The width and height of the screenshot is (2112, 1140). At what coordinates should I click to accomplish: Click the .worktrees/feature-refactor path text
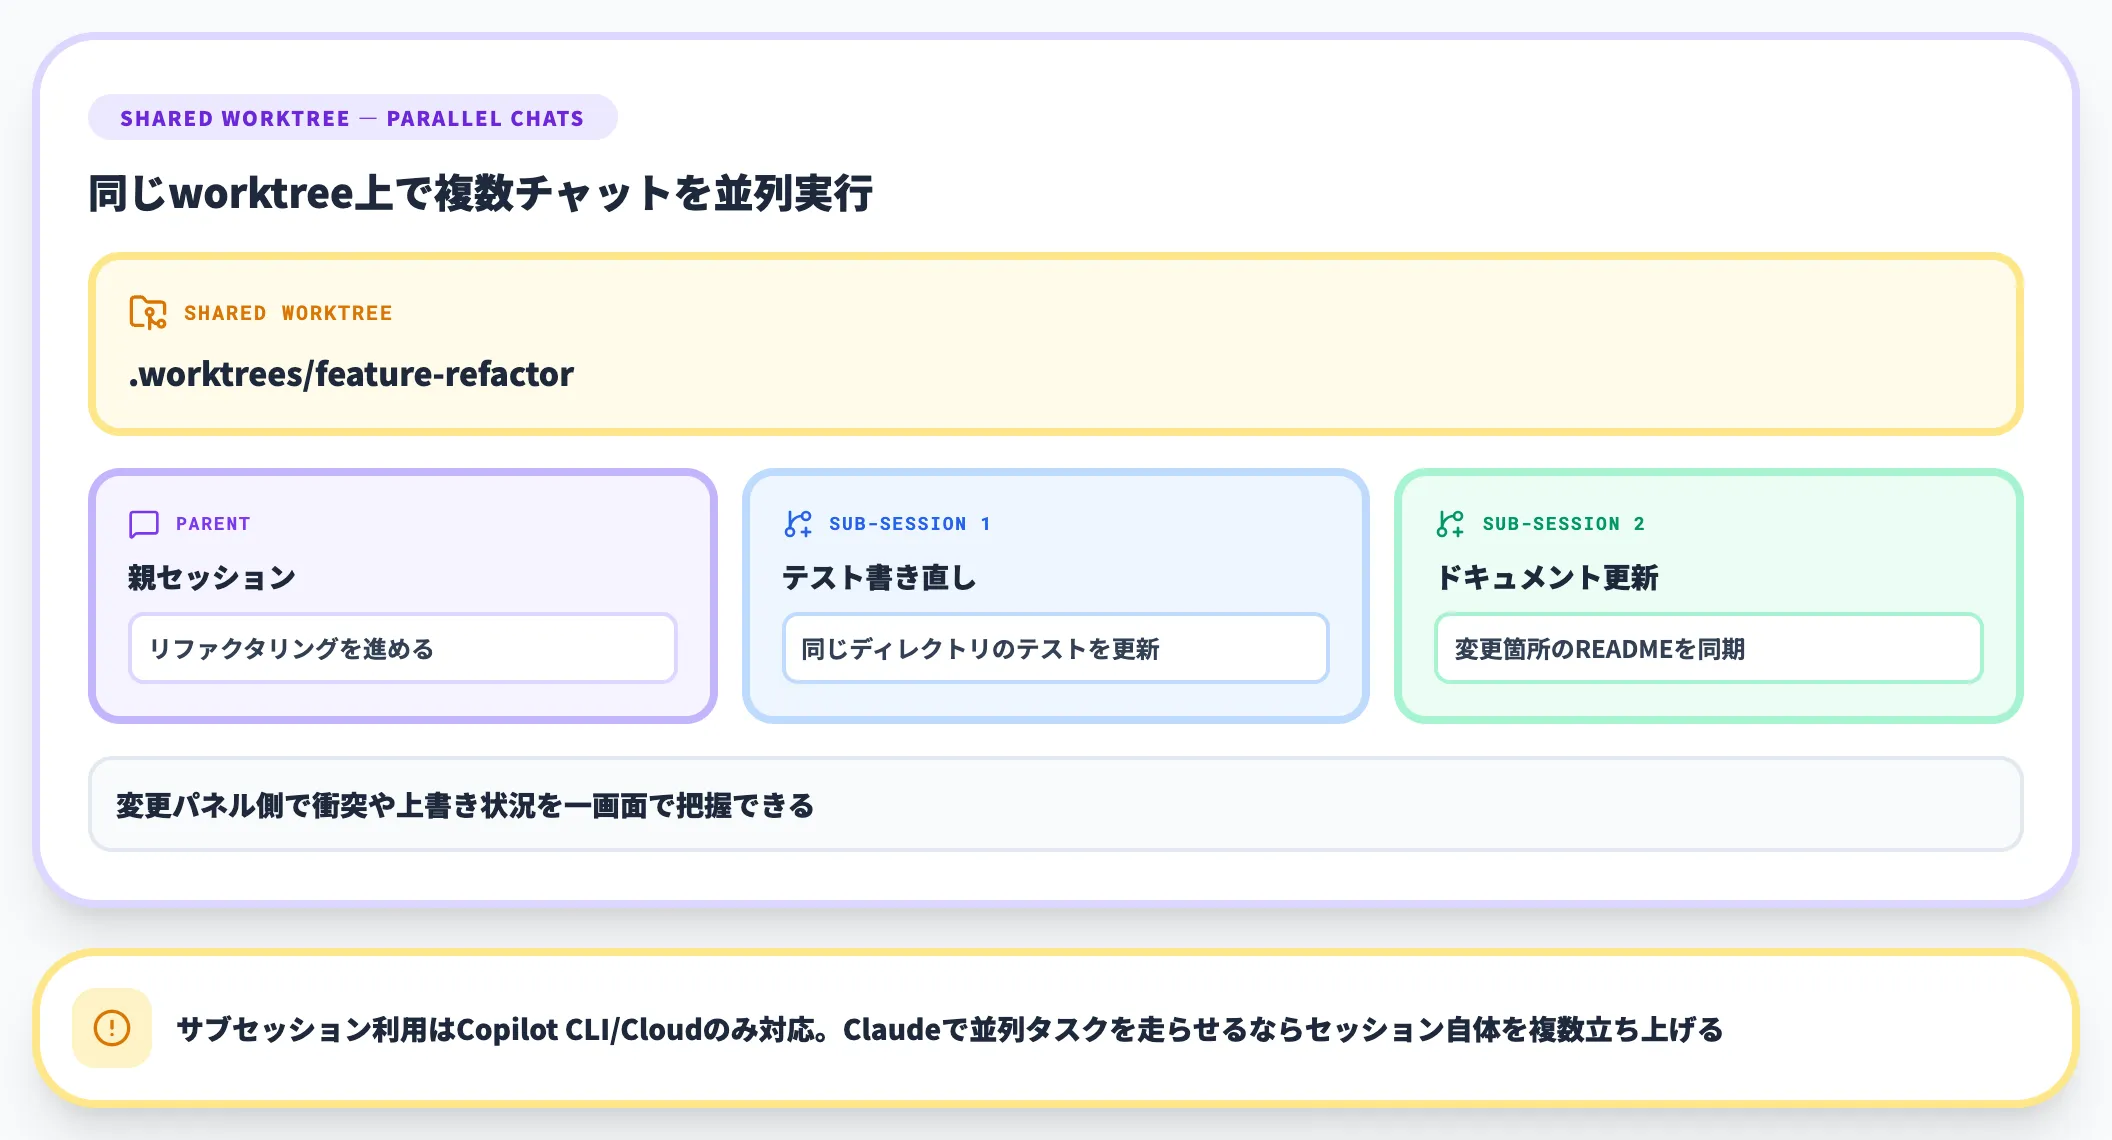pyautogui.click(x=352, y=374)
